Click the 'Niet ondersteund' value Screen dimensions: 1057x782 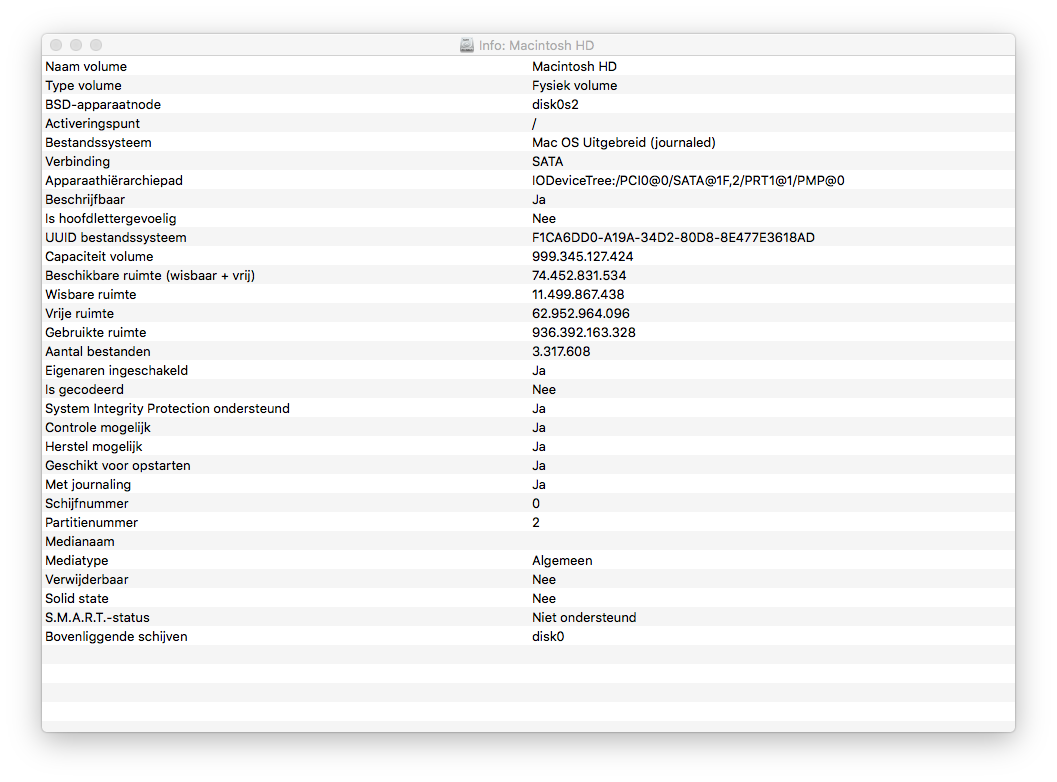584,618
